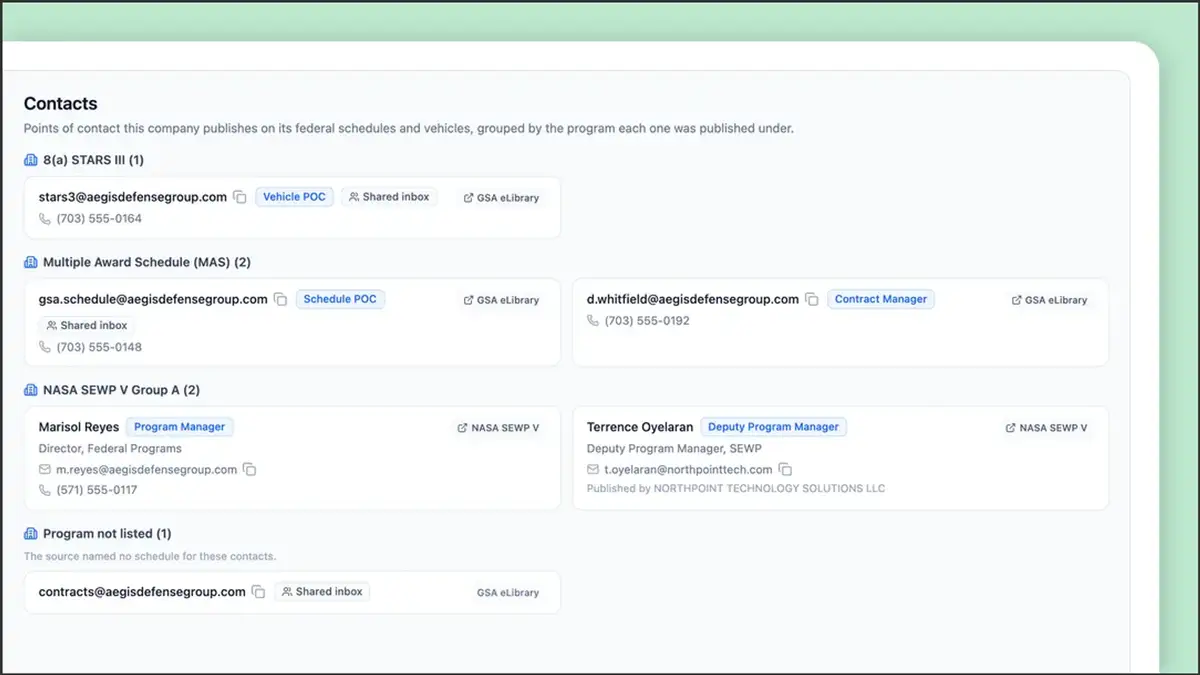The height and width of the screenshot is (675, 1200).
Task: Click the name Marisol Reyes
Action: coord(79,427)
